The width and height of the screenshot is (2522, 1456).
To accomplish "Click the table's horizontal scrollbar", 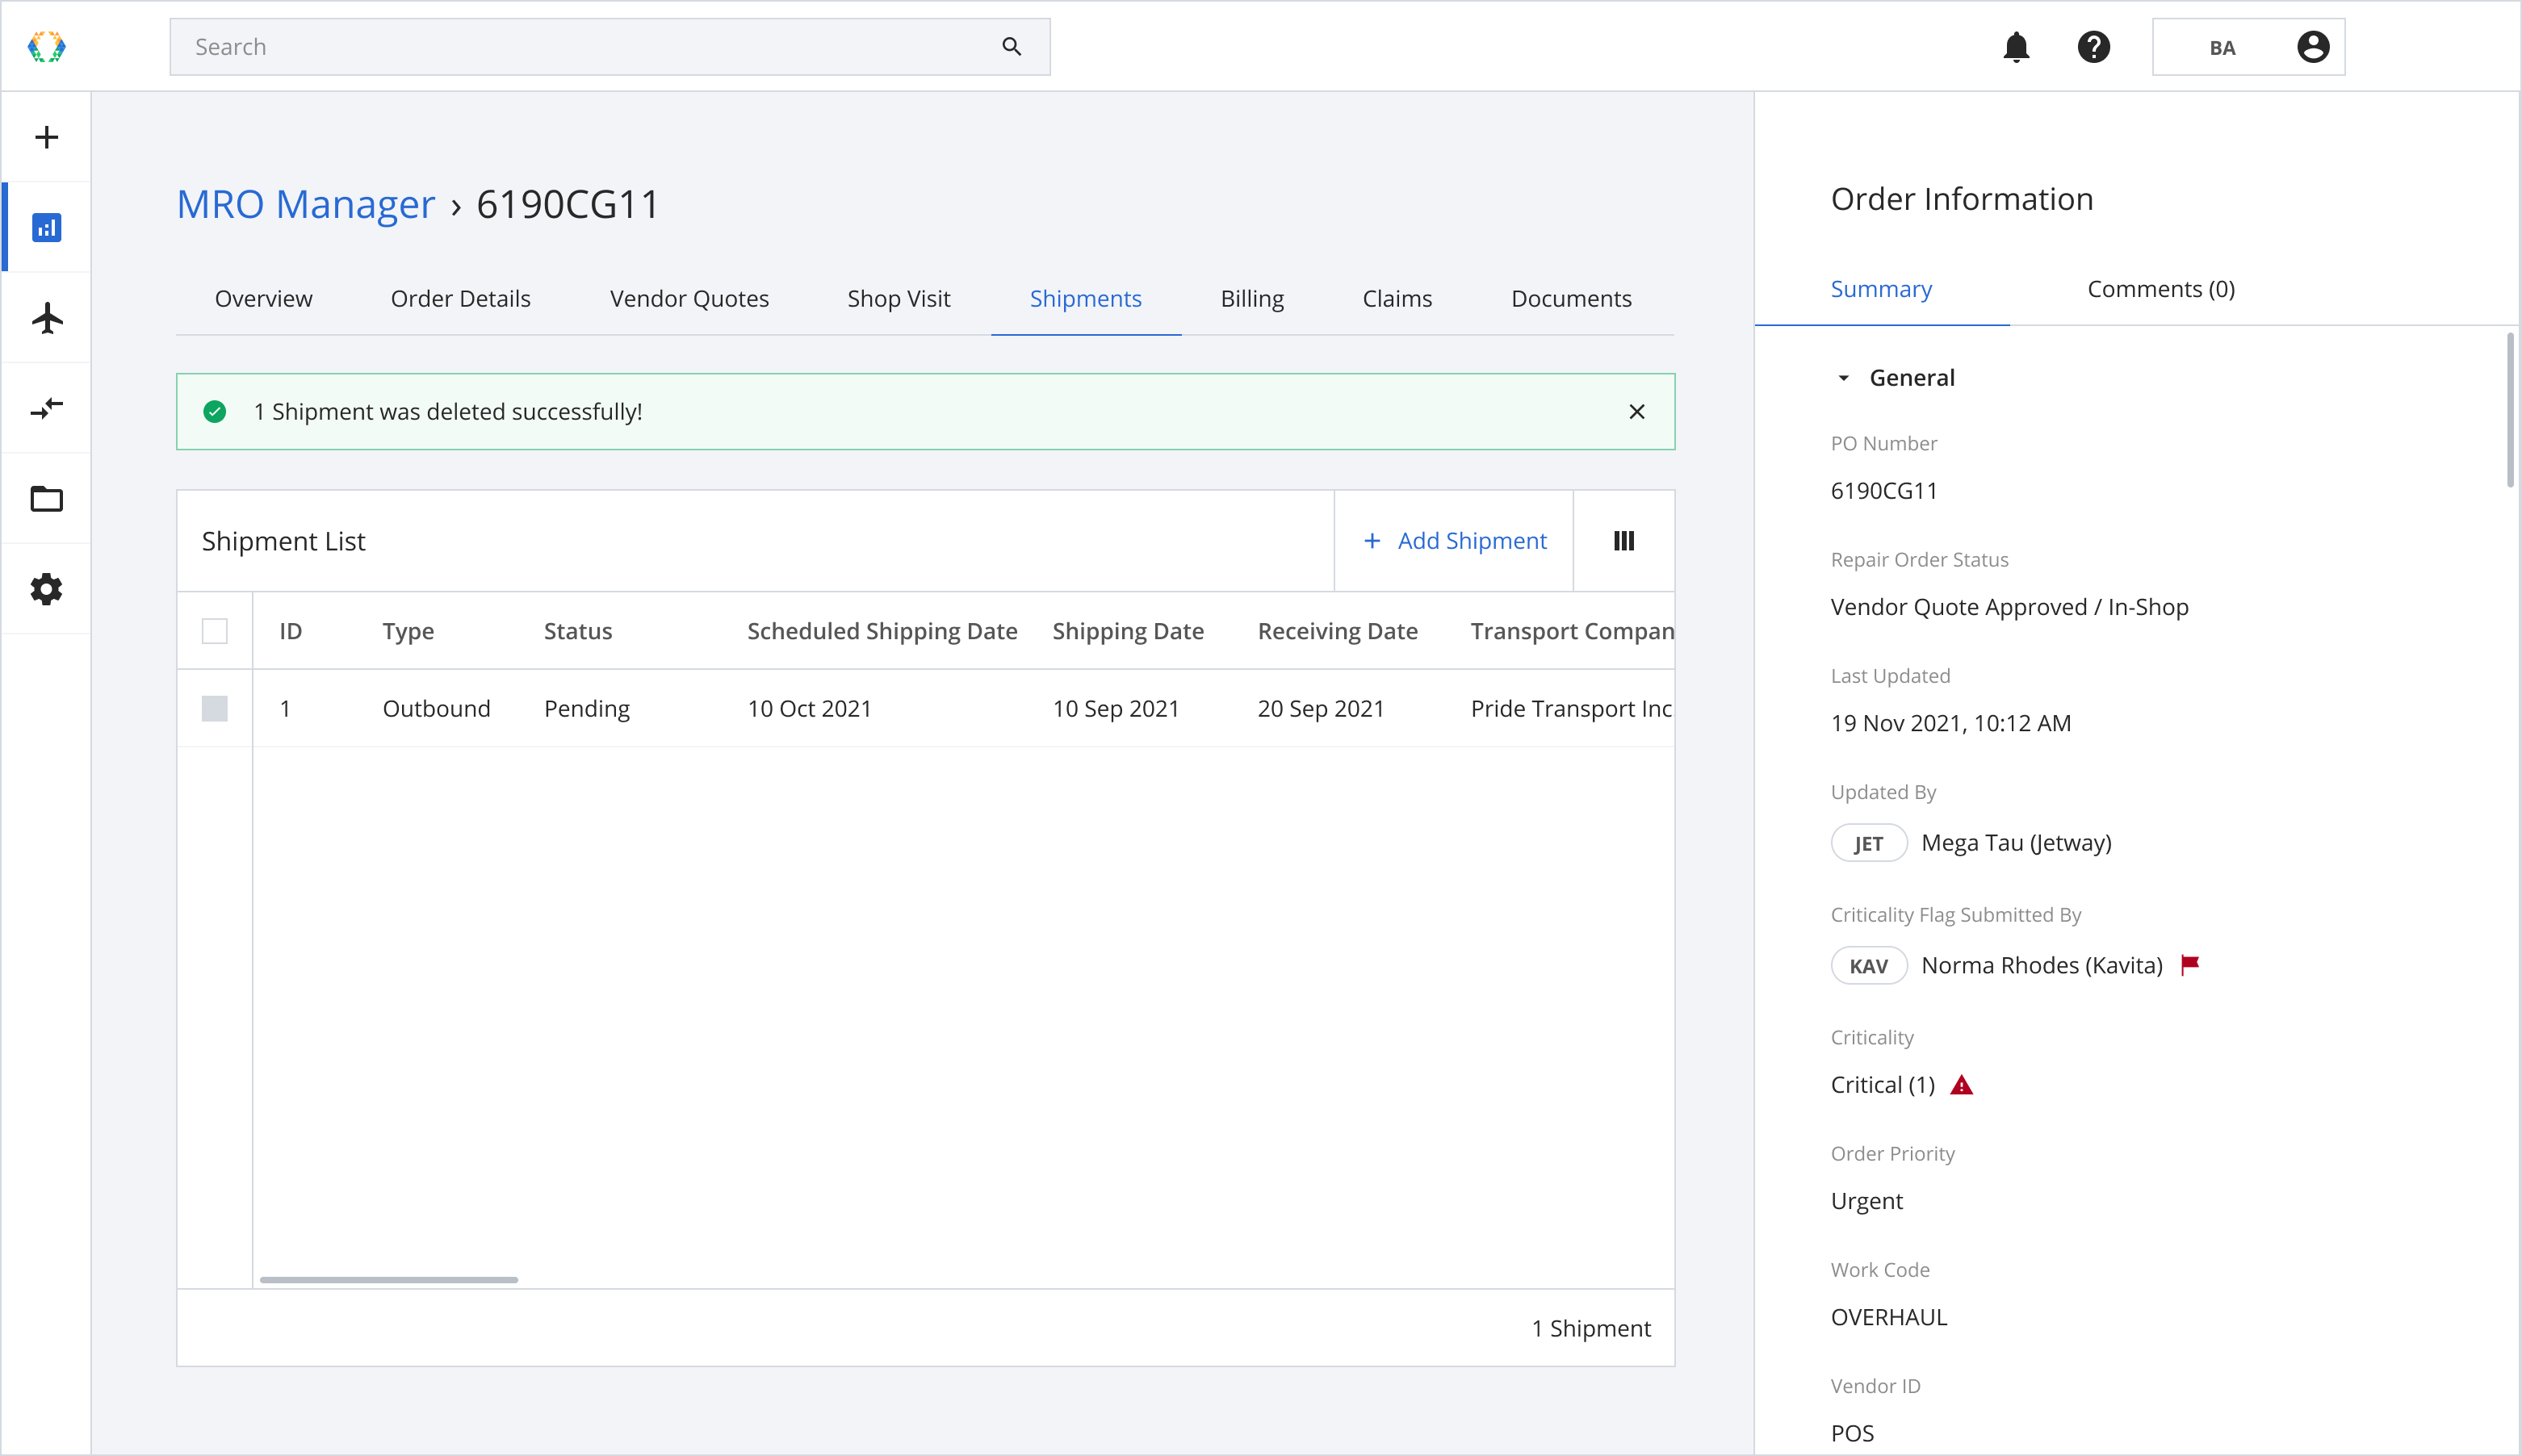I will point(389,1280).
